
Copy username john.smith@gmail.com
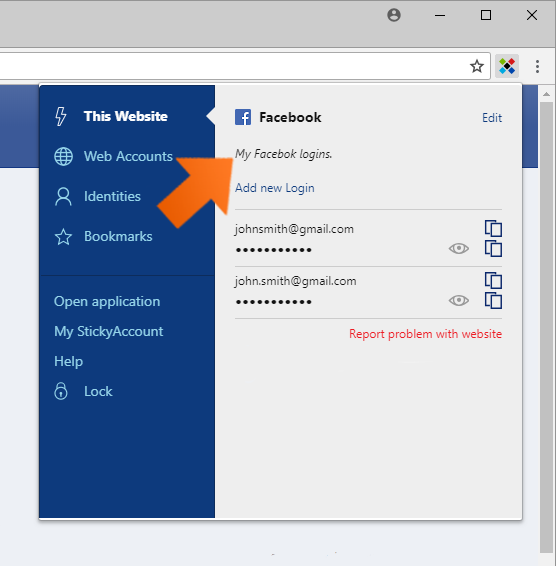(x=493, y=280)
